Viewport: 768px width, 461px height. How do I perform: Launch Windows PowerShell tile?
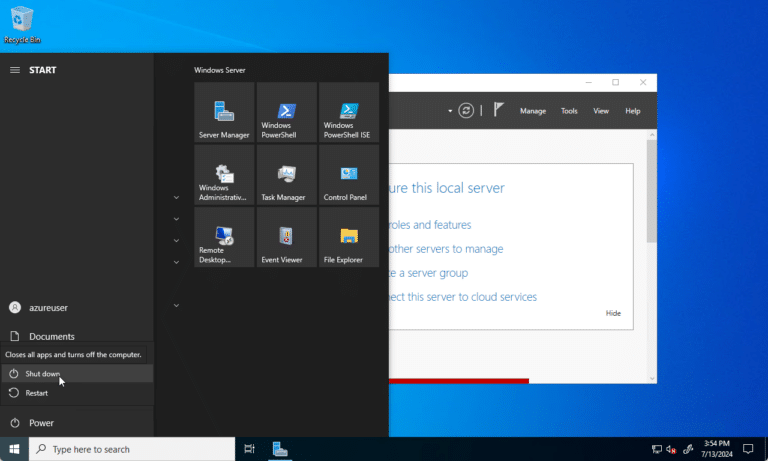click(x=286, y=112)
